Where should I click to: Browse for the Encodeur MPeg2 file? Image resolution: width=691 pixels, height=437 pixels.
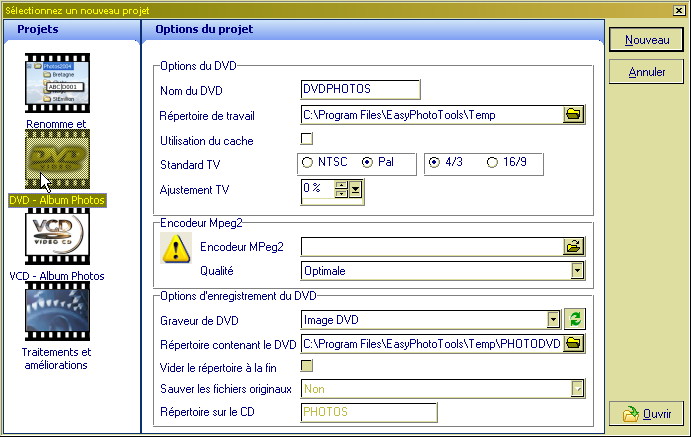tap(573, 246)
